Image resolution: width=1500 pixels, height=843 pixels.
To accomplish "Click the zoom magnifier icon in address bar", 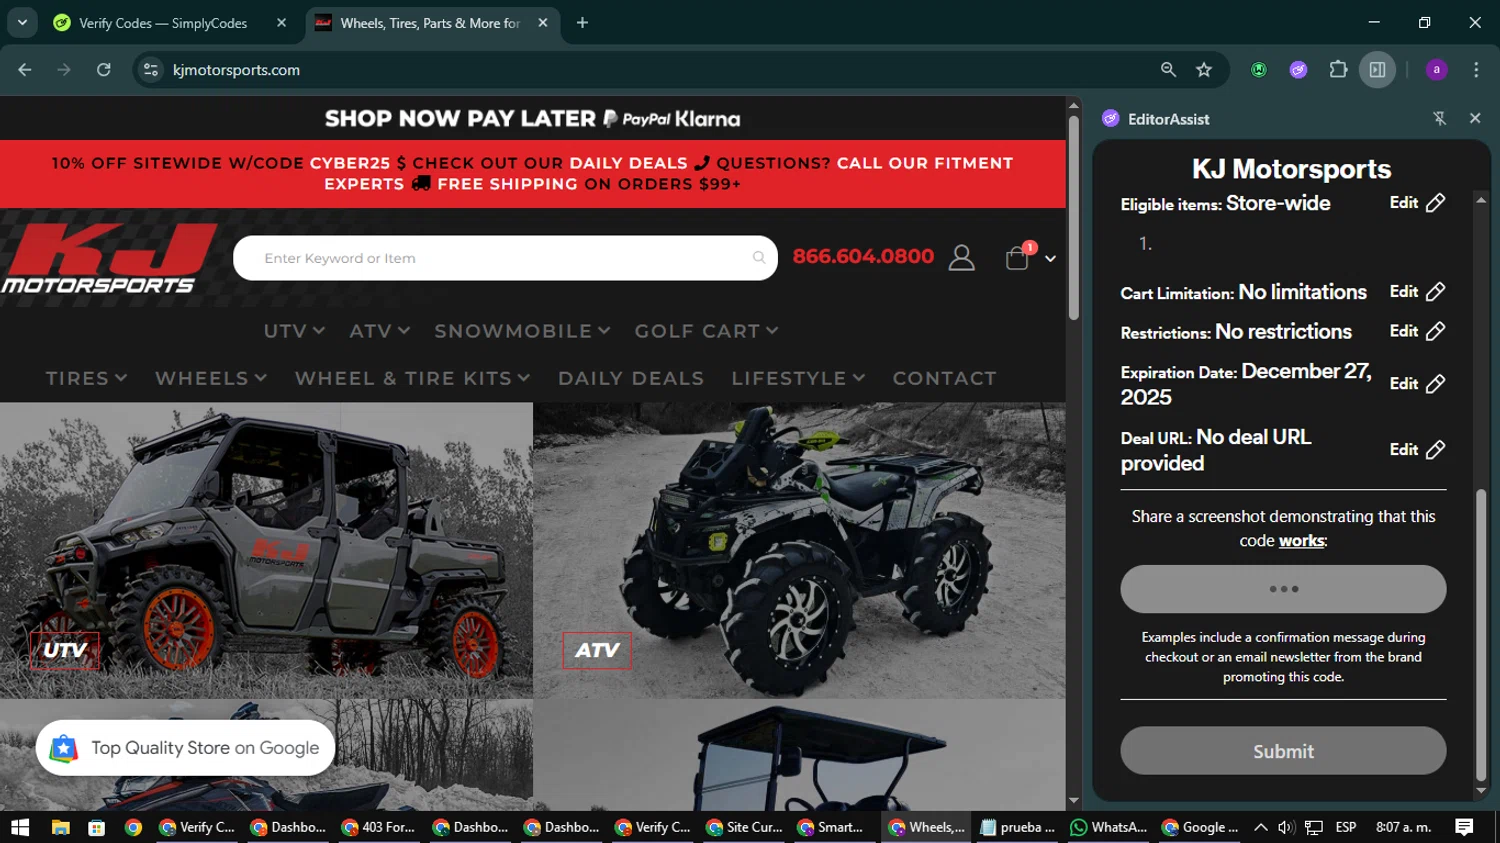I will [x=1168, y=70].
